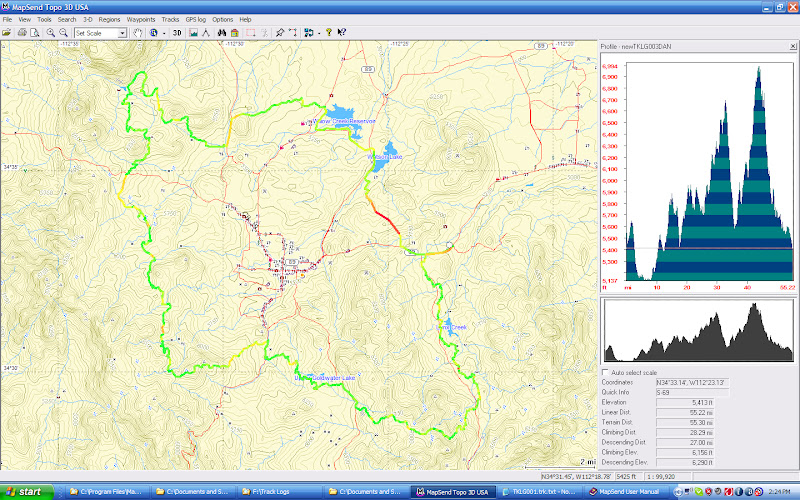The width and height of the screenshot is (800, 500).
Task: Select the Zoom In magnifier tool
Action: point(51,33)
